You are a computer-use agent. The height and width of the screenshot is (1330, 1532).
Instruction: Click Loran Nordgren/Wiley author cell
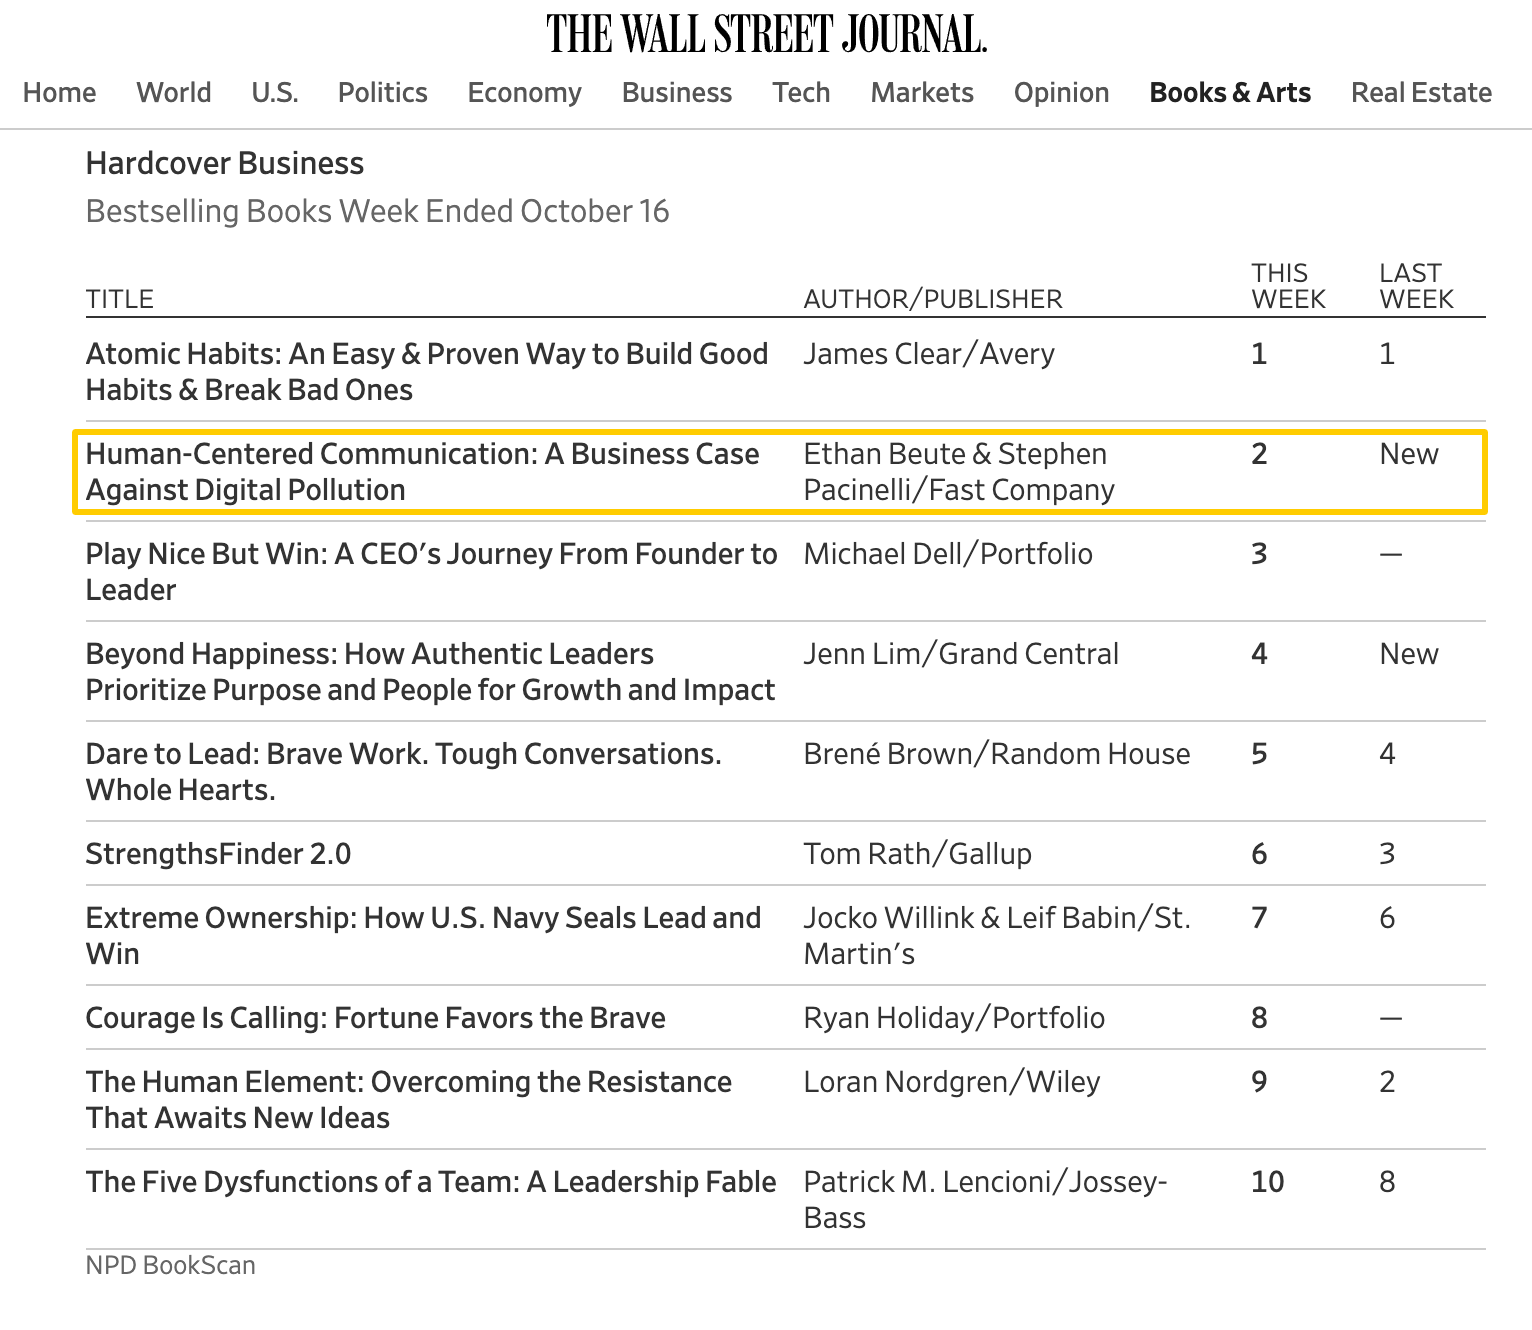pyautogui.click(x=952, y=1082)
